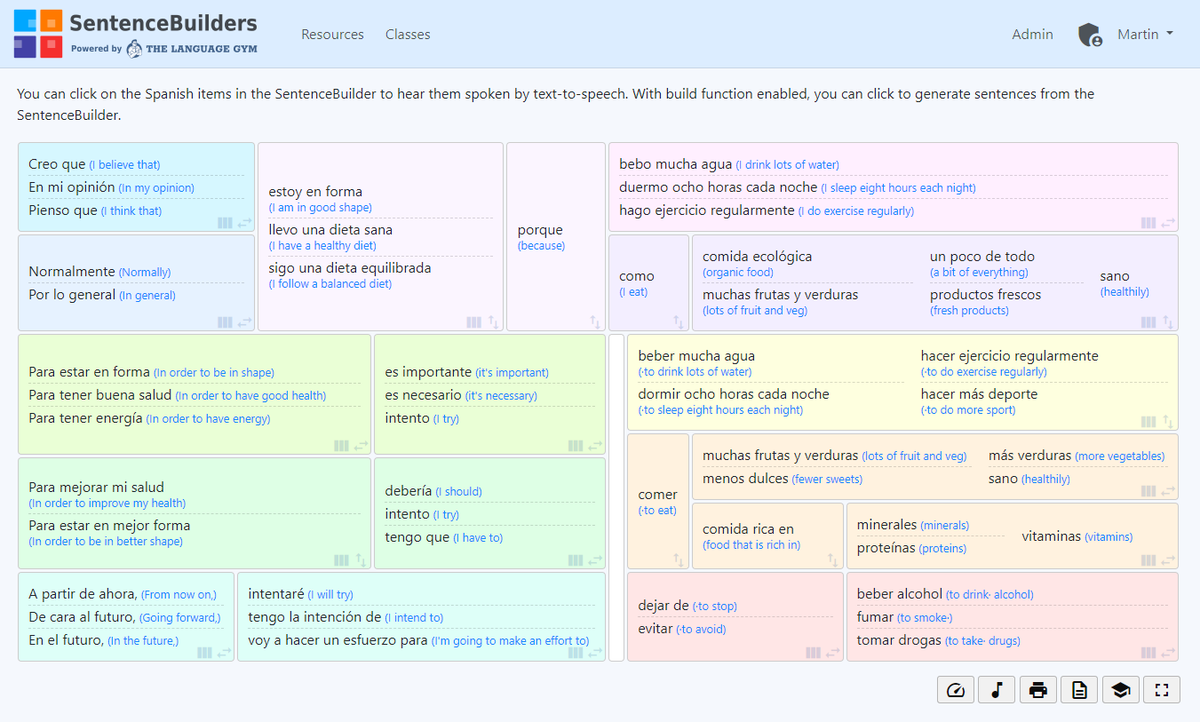This screenshot has width=1200, height=722.
Task: Click the swap arrows icon in the 'intentaré' box
Action: point(596,652)
